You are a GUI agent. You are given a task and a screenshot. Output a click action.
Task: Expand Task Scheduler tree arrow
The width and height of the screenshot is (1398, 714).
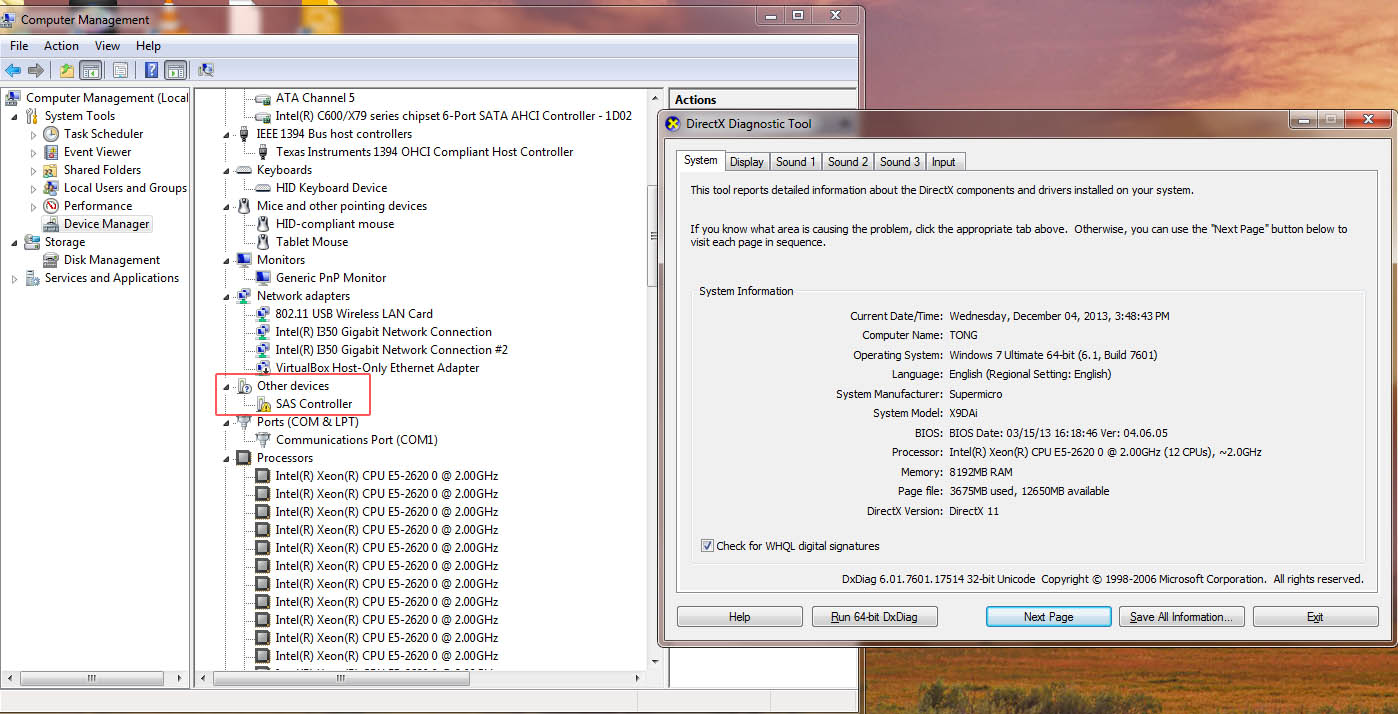pyautogui.click(x=33, y=134)
